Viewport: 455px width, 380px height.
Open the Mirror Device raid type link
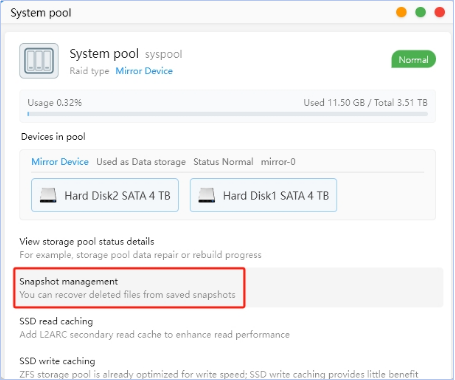[144, 71]
